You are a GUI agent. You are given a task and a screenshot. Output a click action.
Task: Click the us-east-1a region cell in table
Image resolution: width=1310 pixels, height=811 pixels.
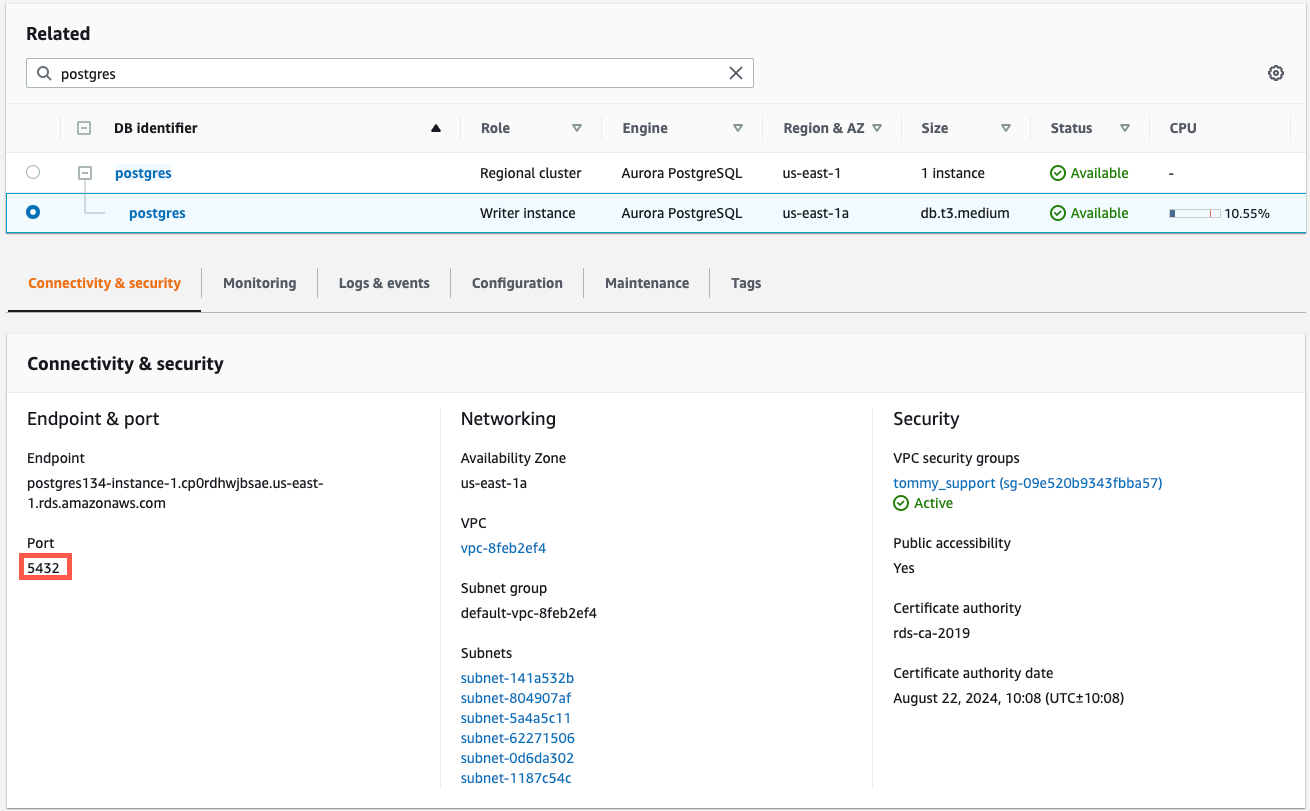[815, 213]
